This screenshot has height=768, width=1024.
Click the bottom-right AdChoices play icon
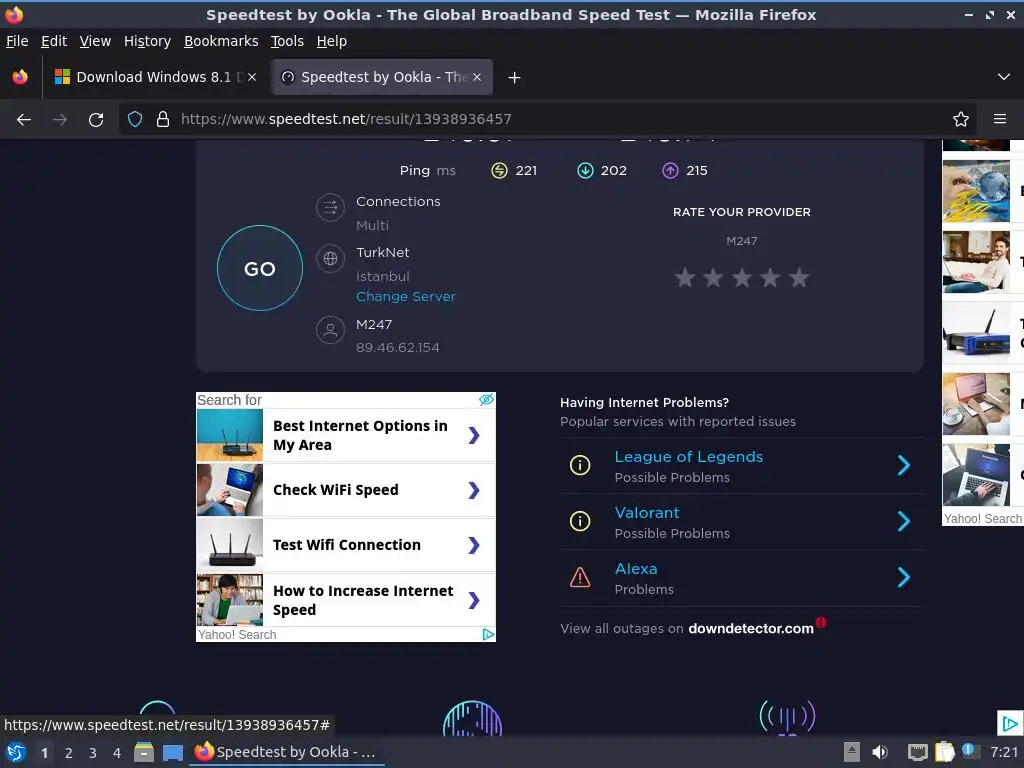tap(1010, 723)
